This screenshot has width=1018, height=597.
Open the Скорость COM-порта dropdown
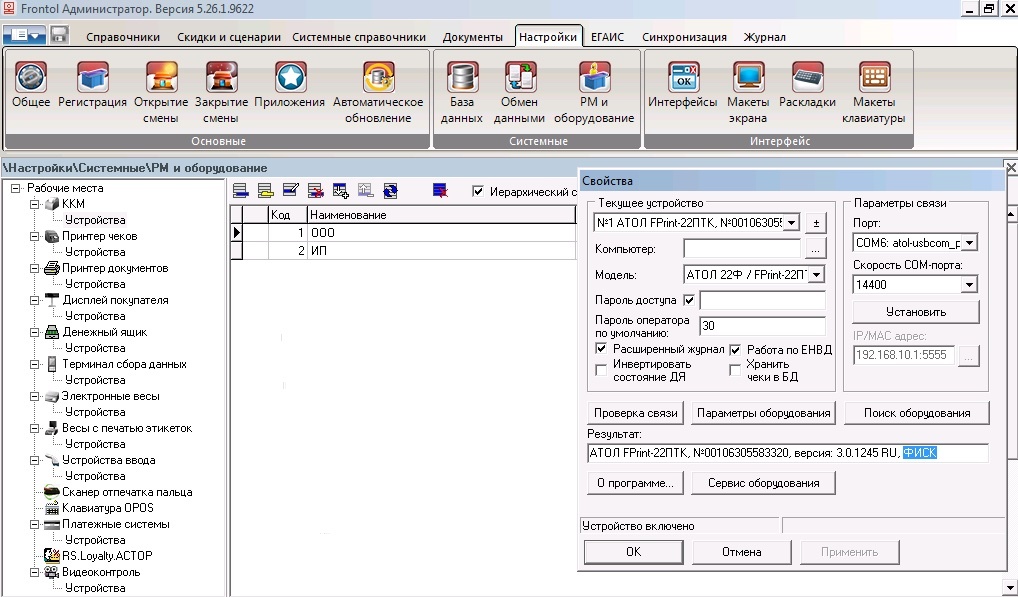pos(969,285)
